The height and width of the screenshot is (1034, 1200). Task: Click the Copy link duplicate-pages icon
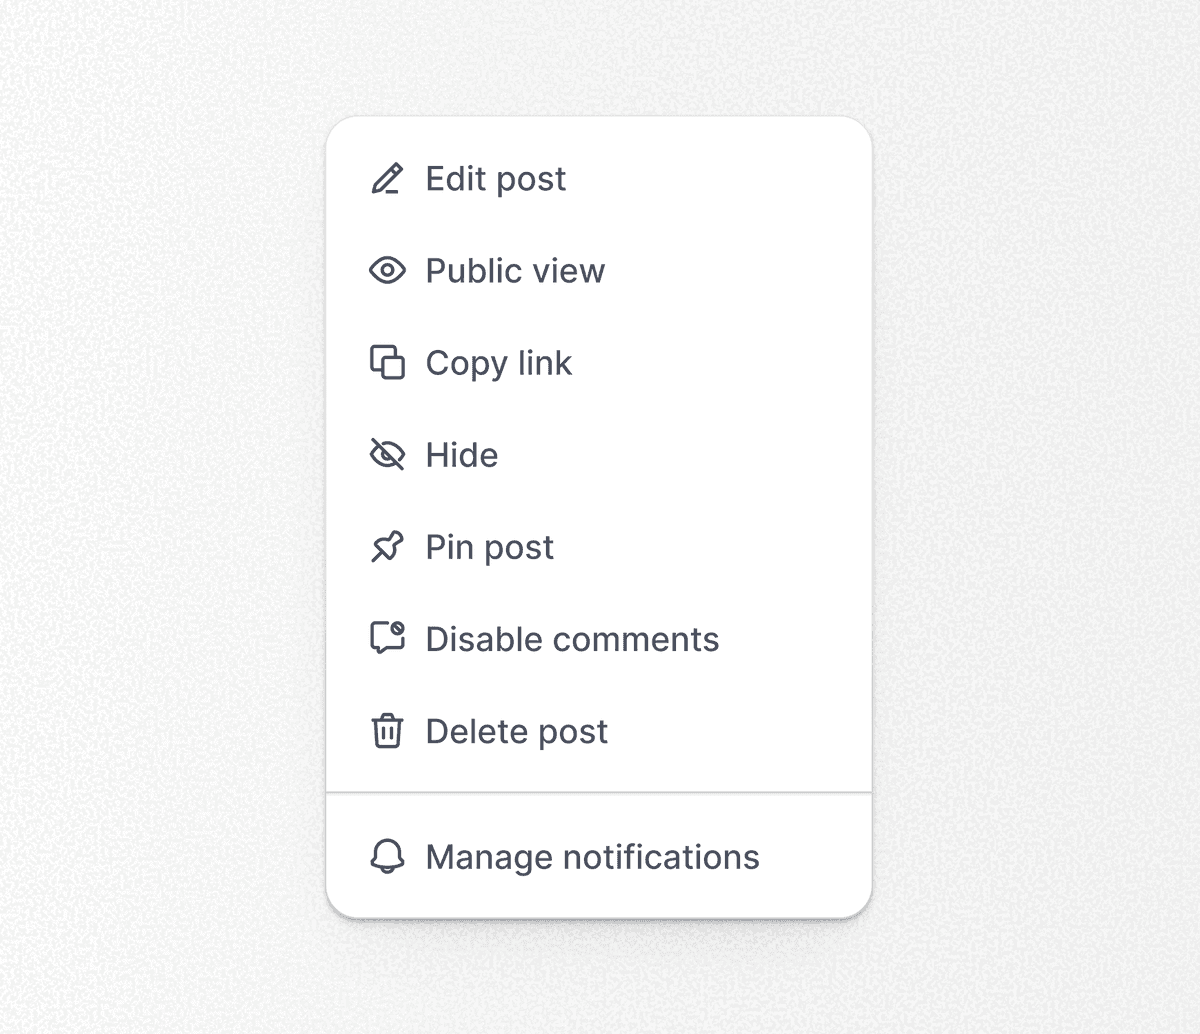(x=387, y=363)
